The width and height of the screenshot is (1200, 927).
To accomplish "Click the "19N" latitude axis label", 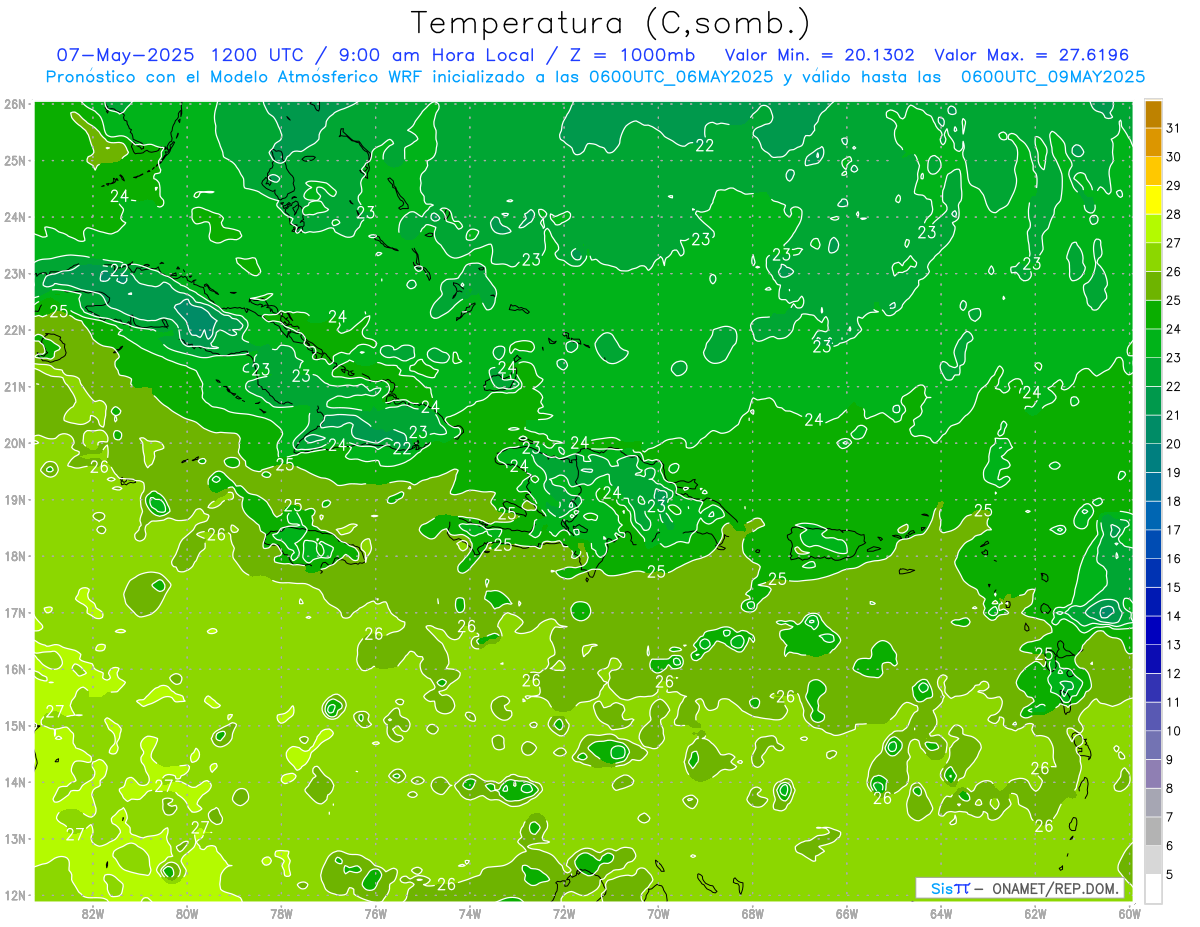I will pos(15,499).
